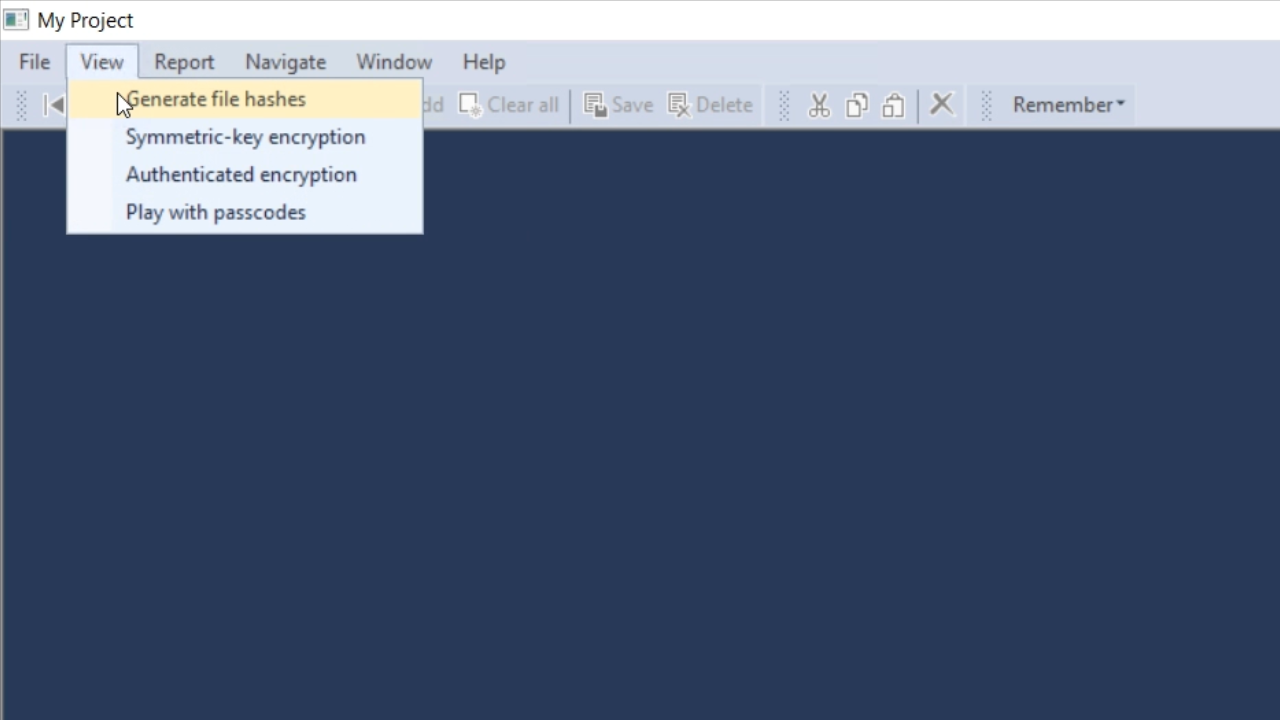Open the Window menu
The height and width of the screenshot is (720, 1280).
[394, 62]
